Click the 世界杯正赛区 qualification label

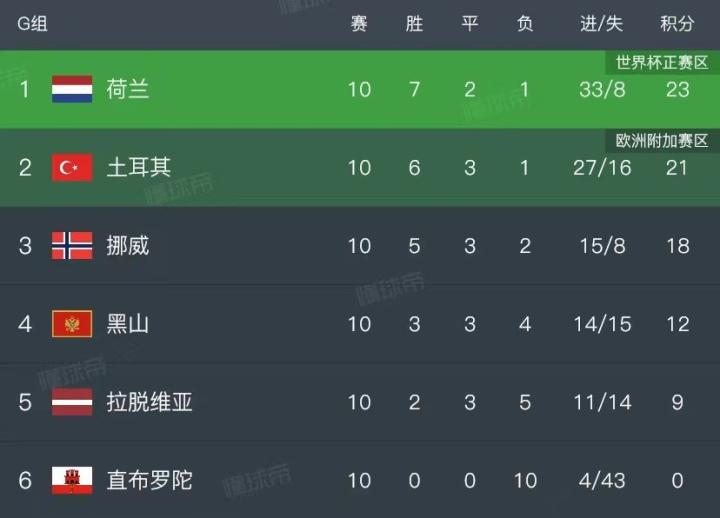[662, 63]
